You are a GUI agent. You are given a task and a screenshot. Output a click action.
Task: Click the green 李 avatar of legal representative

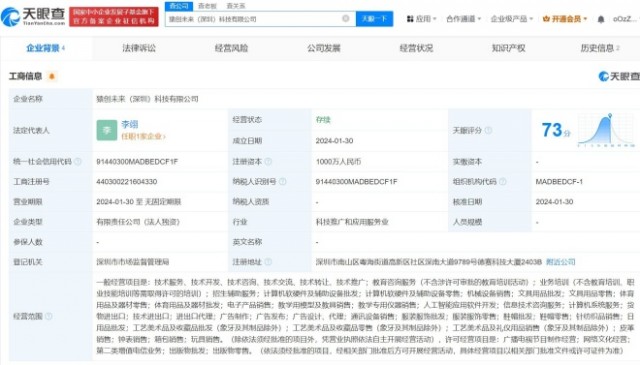click(x=107, y=130)
